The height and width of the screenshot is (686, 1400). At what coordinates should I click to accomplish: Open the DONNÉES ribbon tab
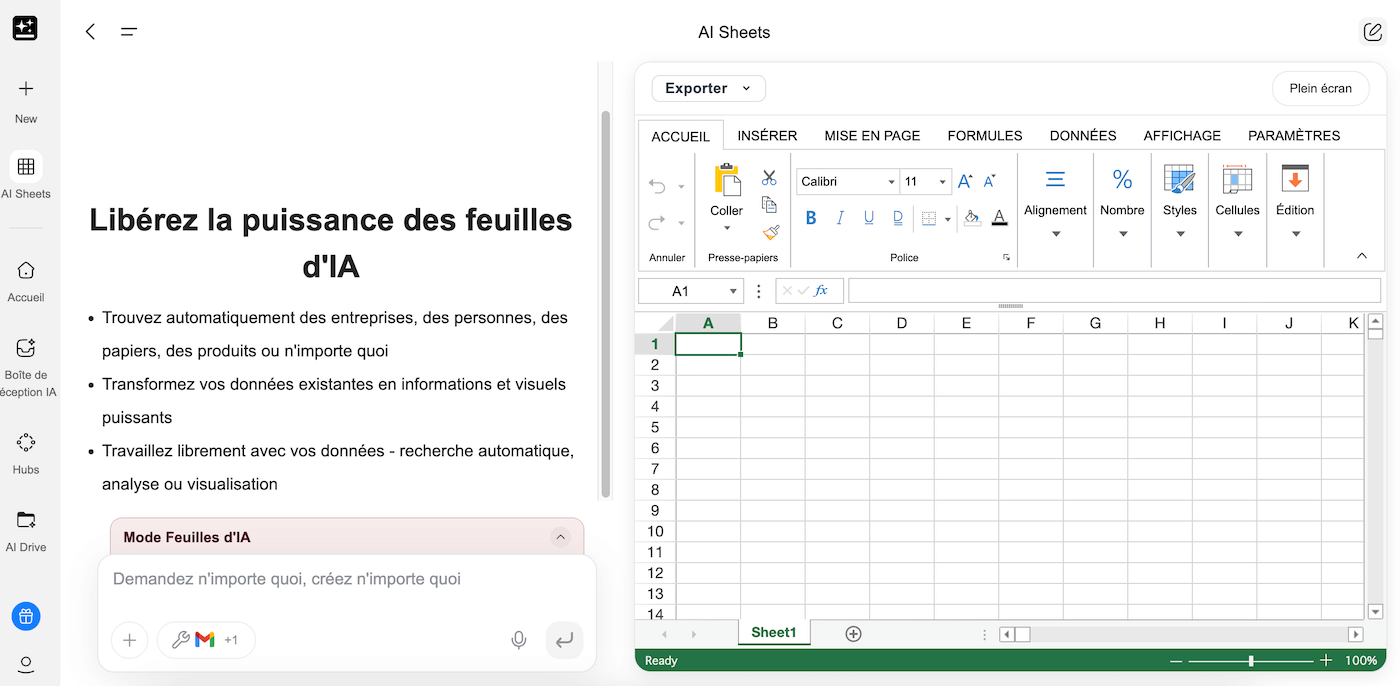[x=1083, y=135]
